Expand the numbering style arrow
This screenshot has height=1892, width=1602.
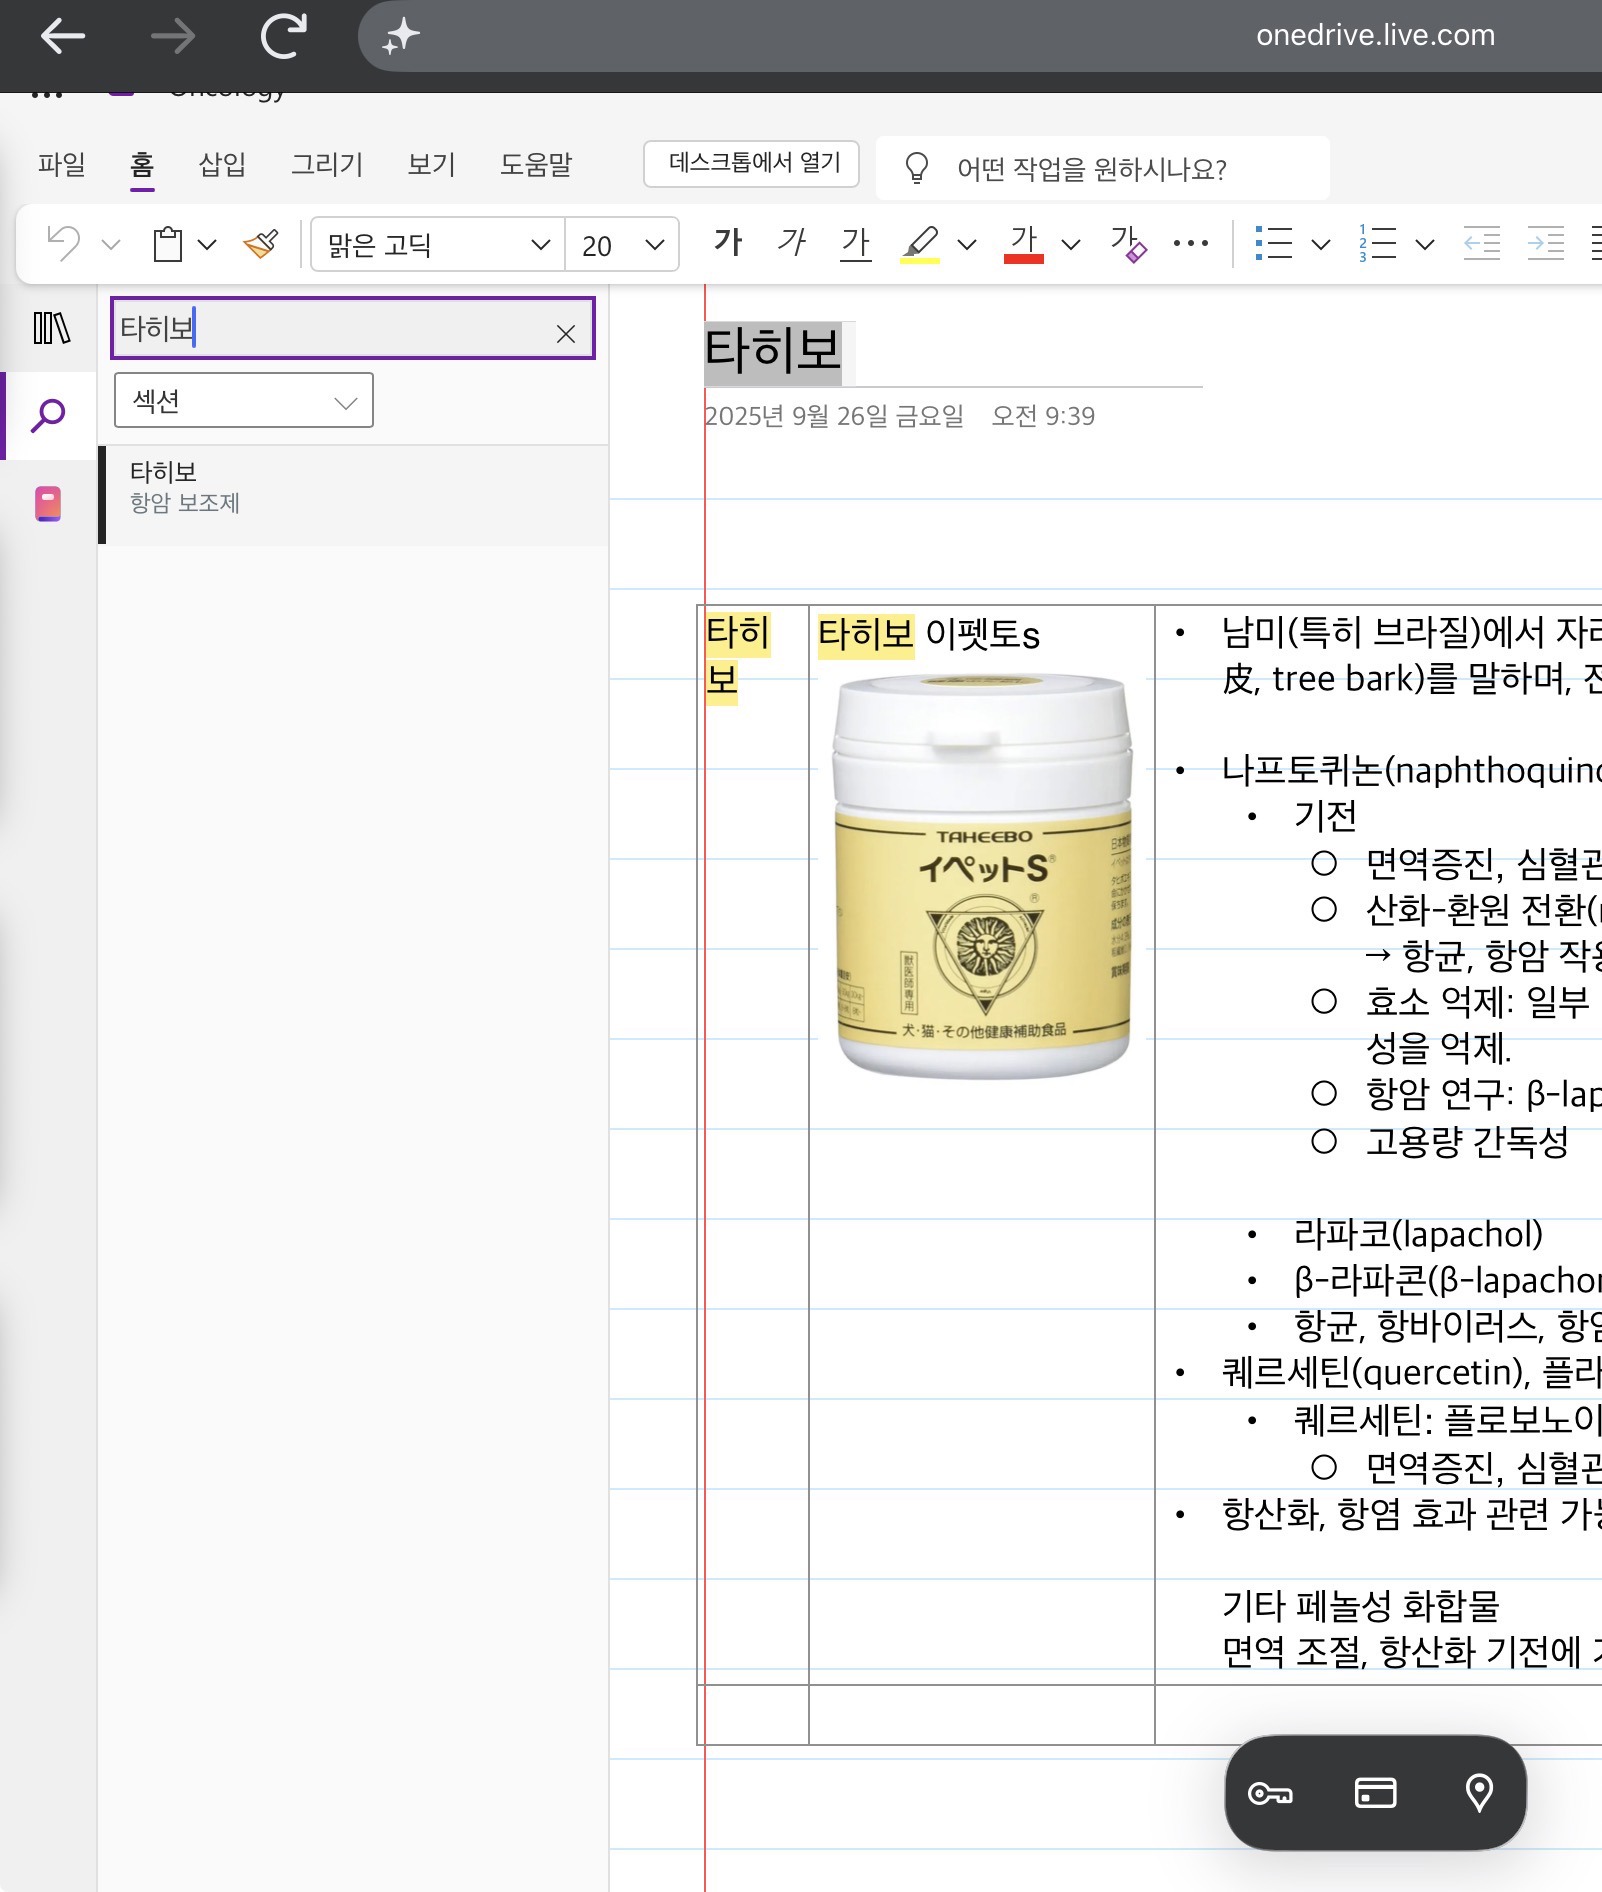pos(1425,245)
